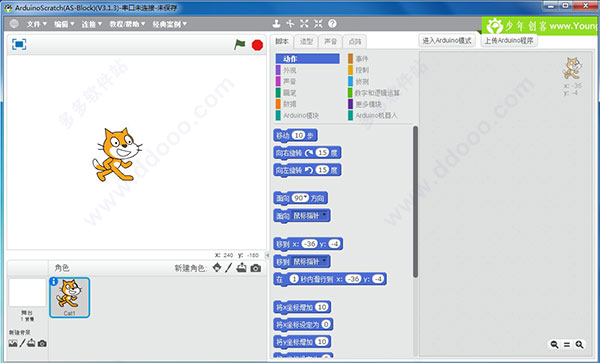Click the rotate-left arrow in 向左旋转 block
The image size is (600, 363).
[x=309, y=170]
